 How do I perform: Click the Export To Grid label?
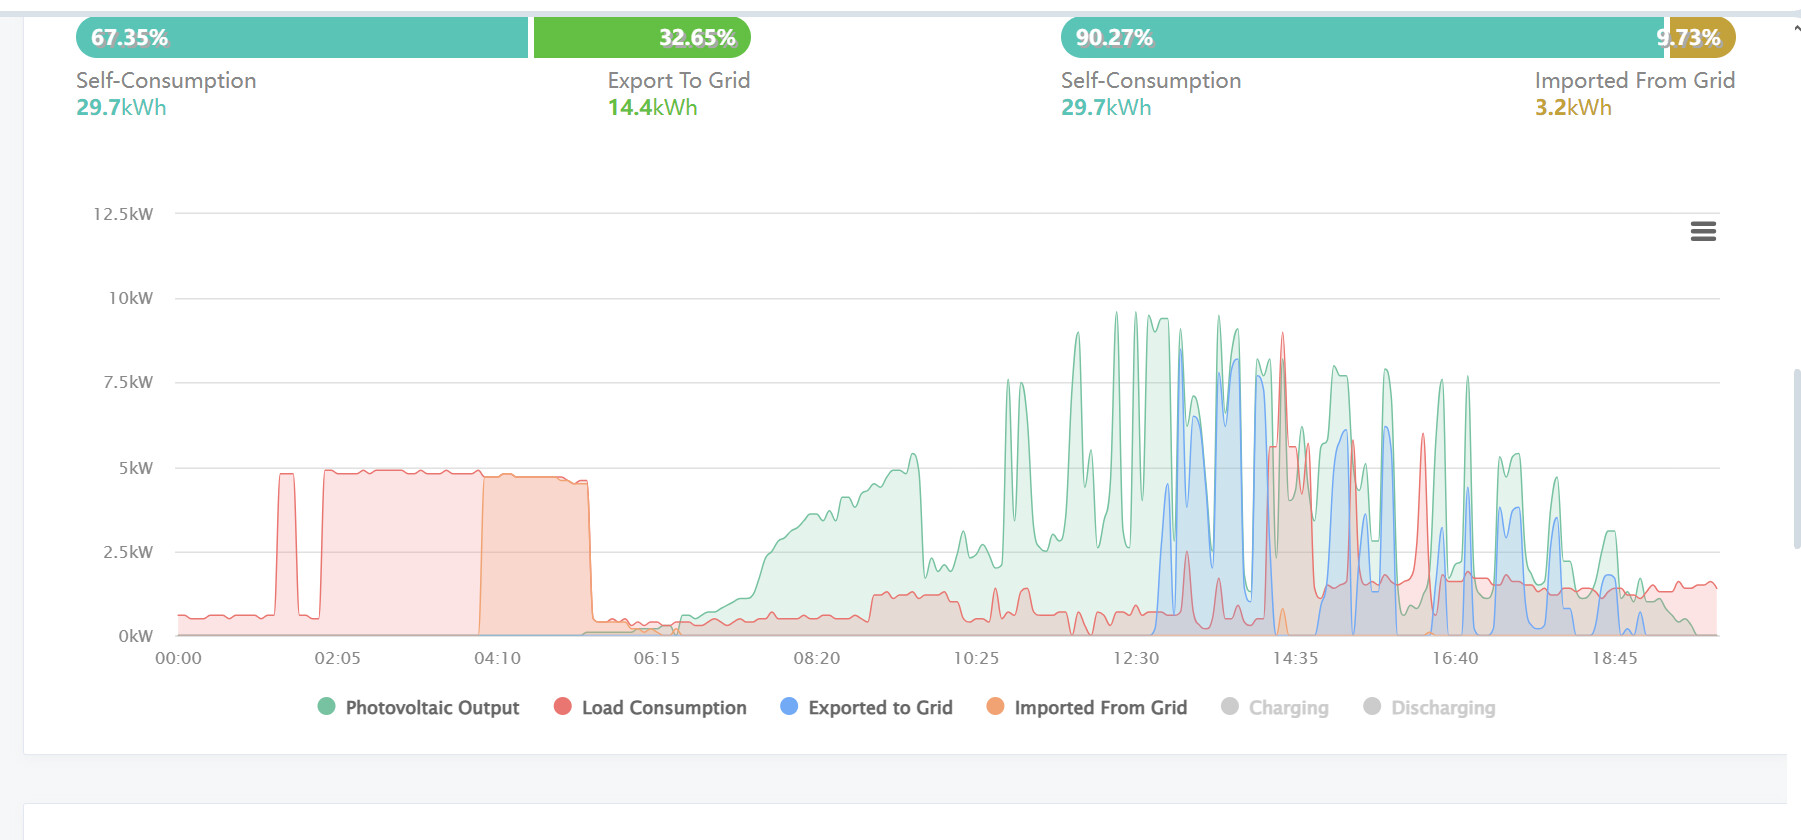point(678,81)
